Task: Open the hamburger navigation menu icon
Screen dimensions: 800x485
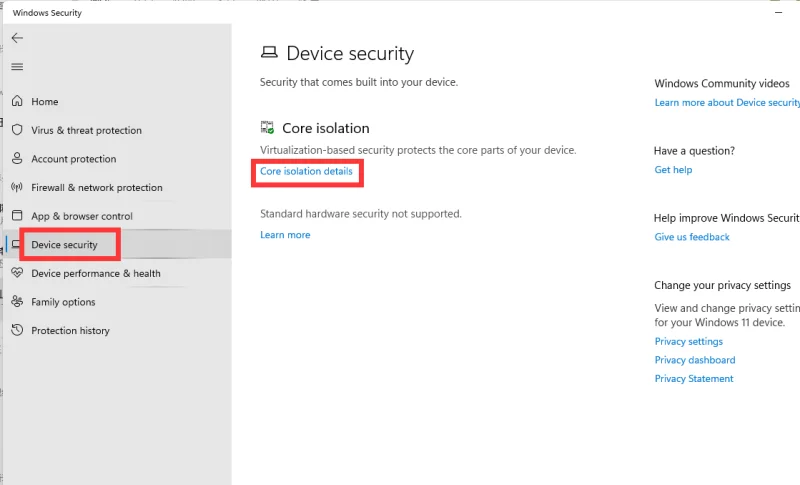Action: (x=17, y=67)
